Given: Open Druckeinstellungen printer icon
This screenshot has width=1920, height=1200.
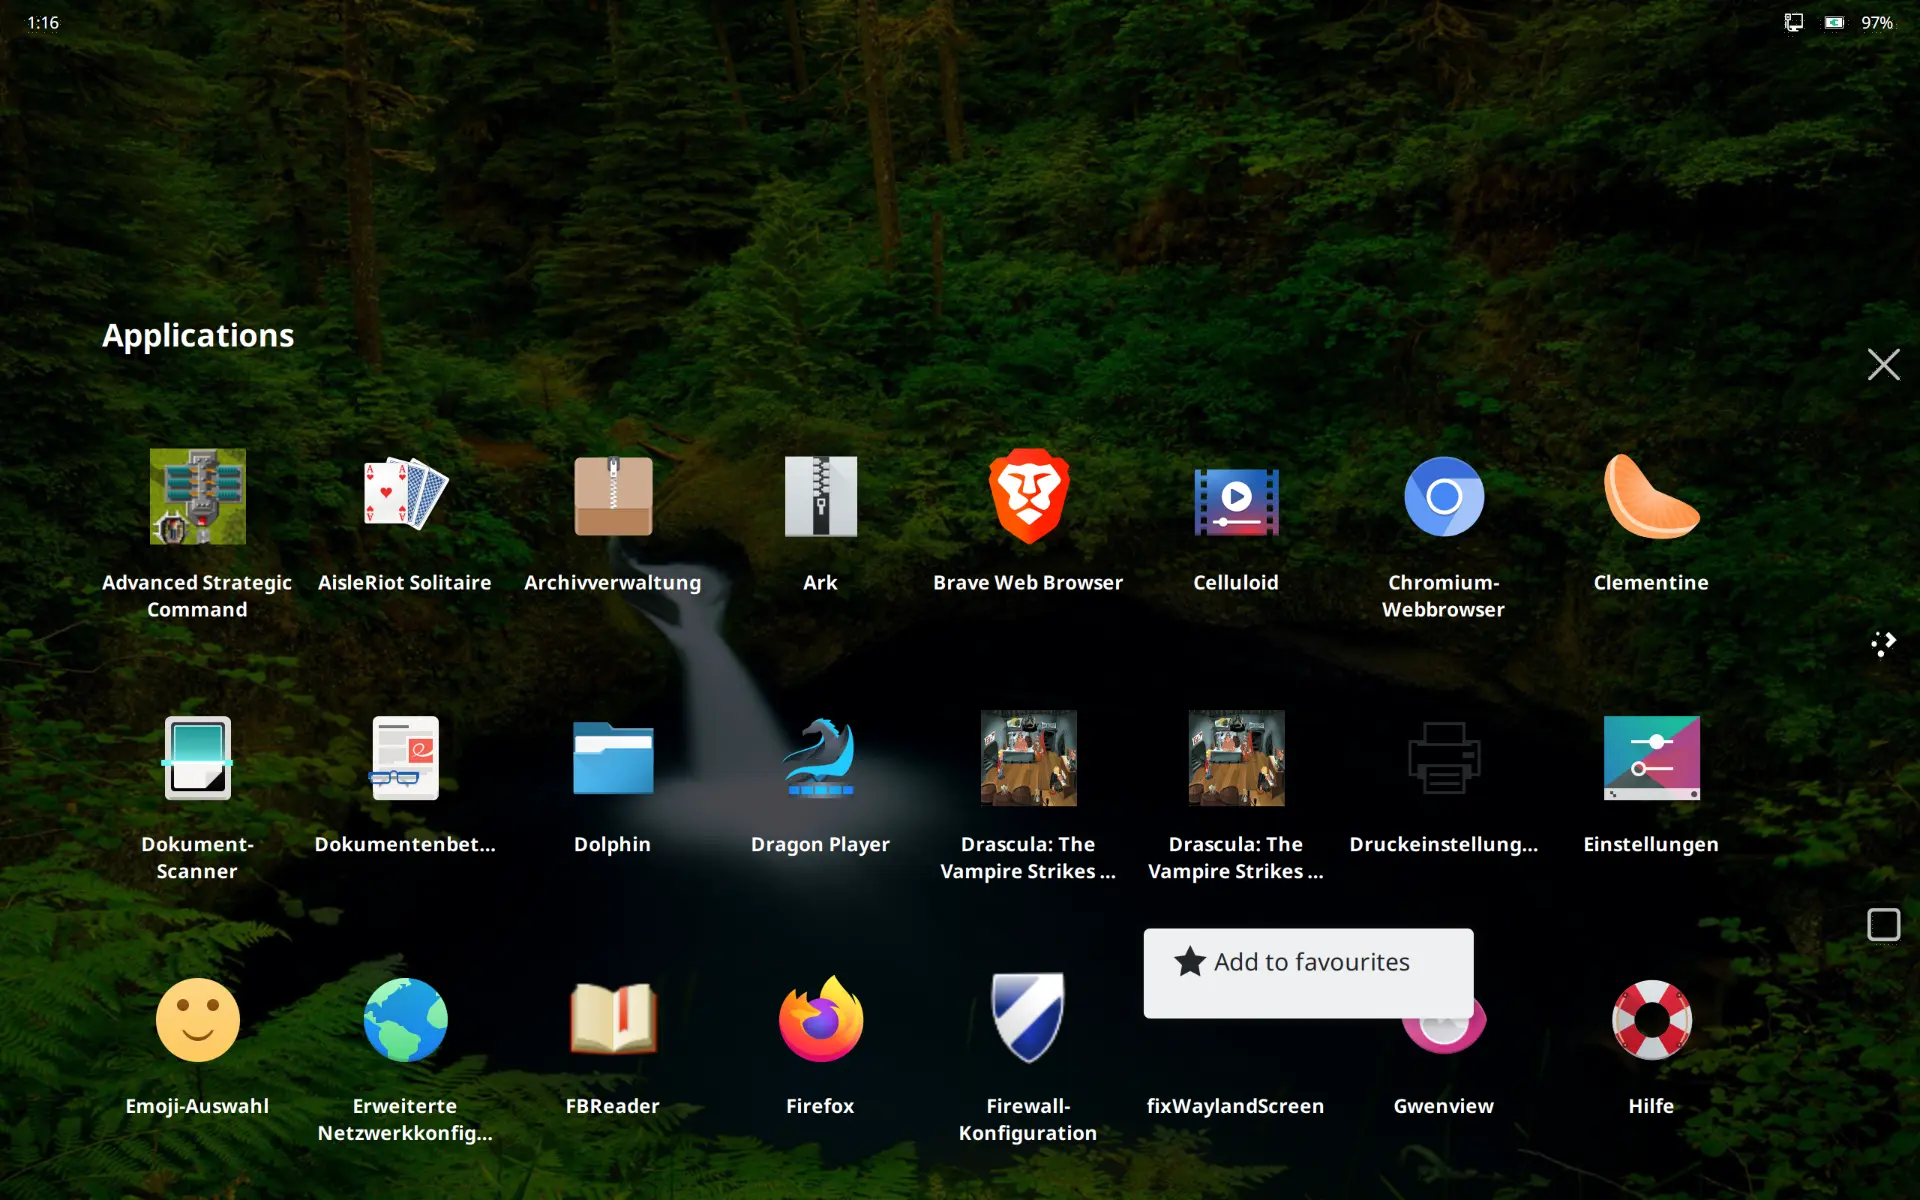Looking at the screenshot, I should point(1443,758).
